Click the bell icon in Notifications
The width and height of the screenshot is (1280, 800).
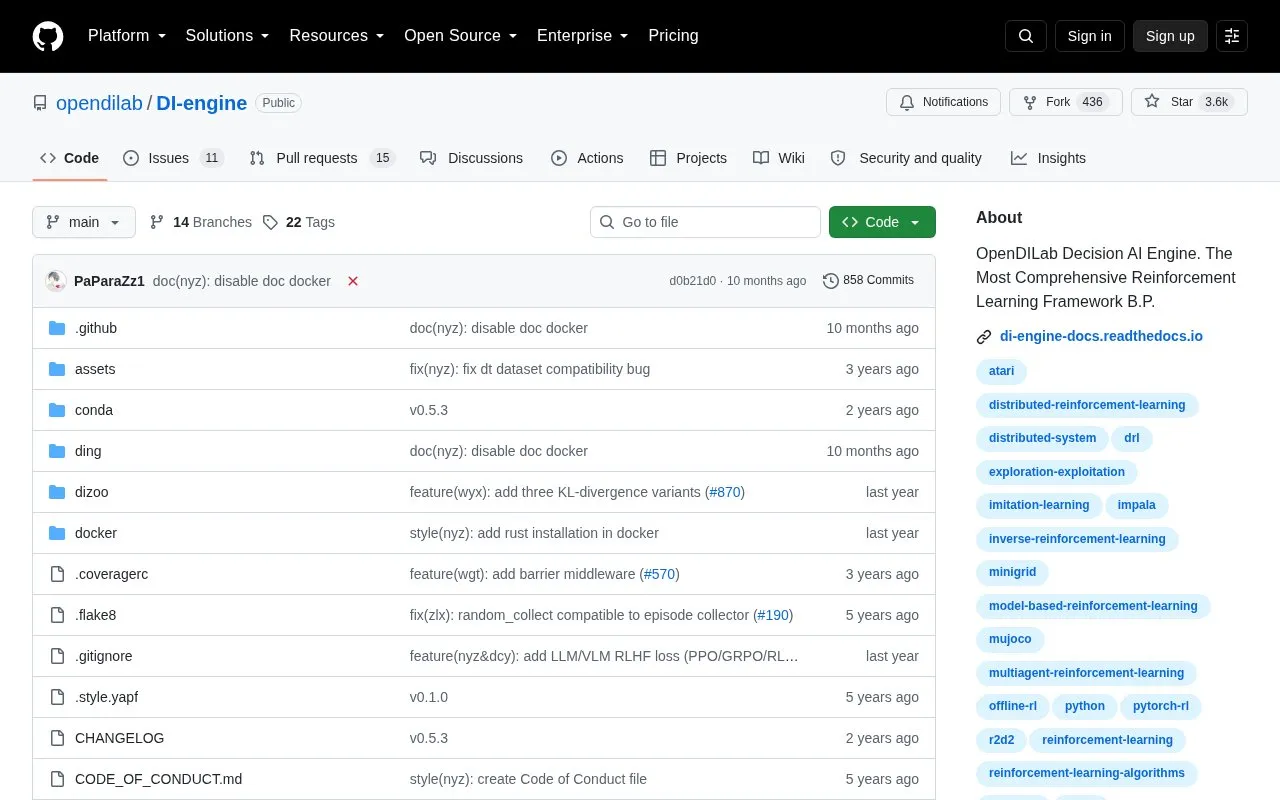point(907,102)
